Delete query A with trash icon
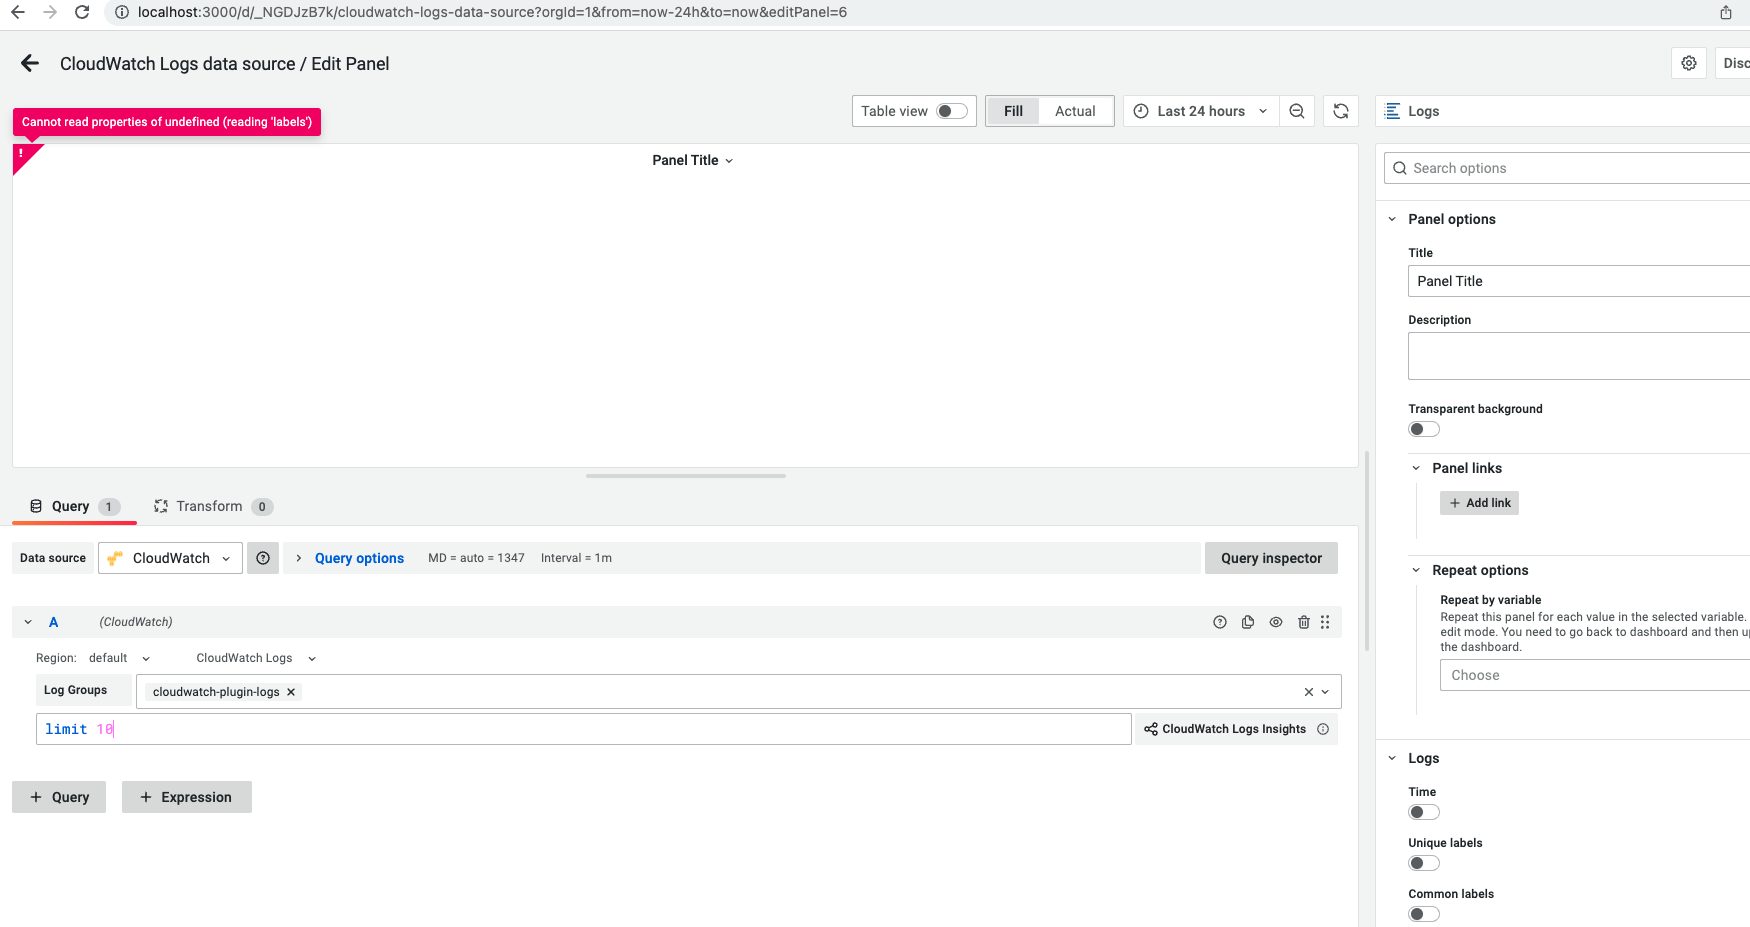The height and width of the screenshot is (927, 1750). coord(1303,621)
